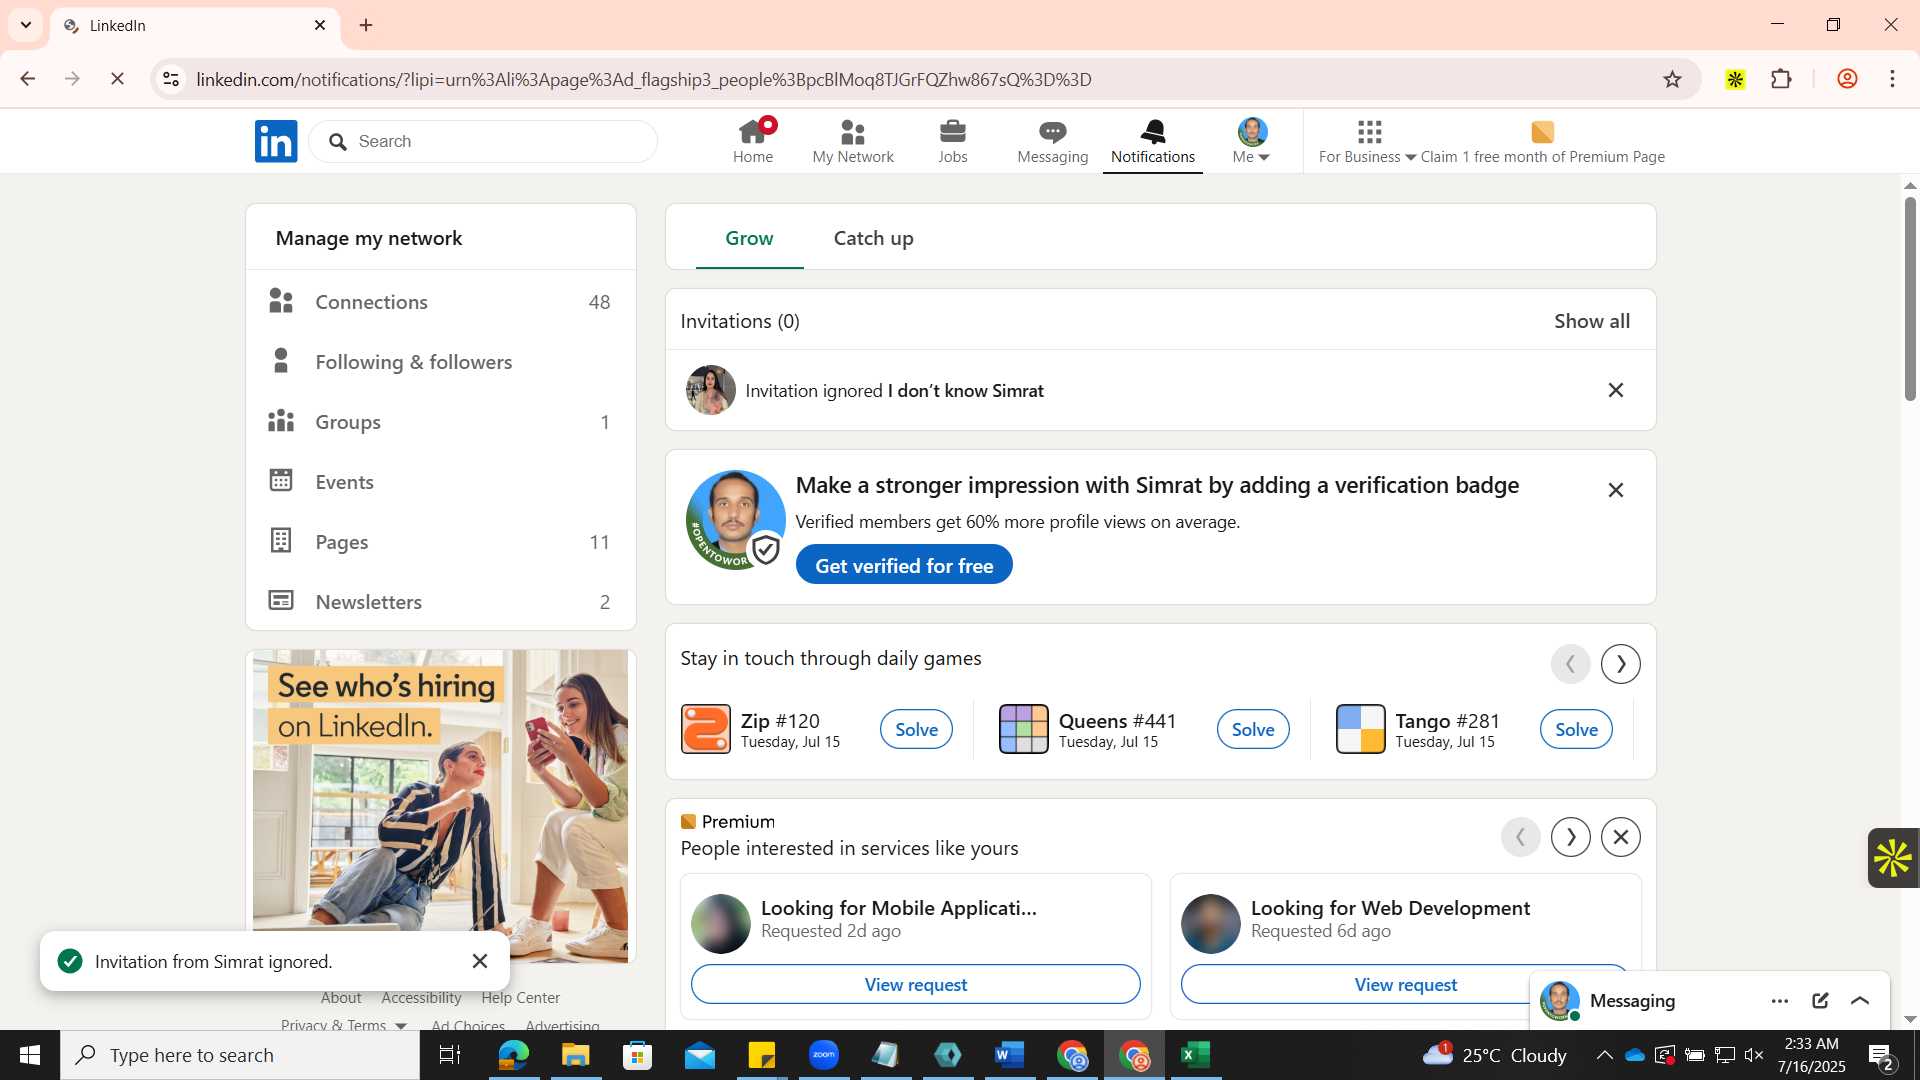Open Windows Start menu
1920x1080 pixels.
coord(29,1055)
